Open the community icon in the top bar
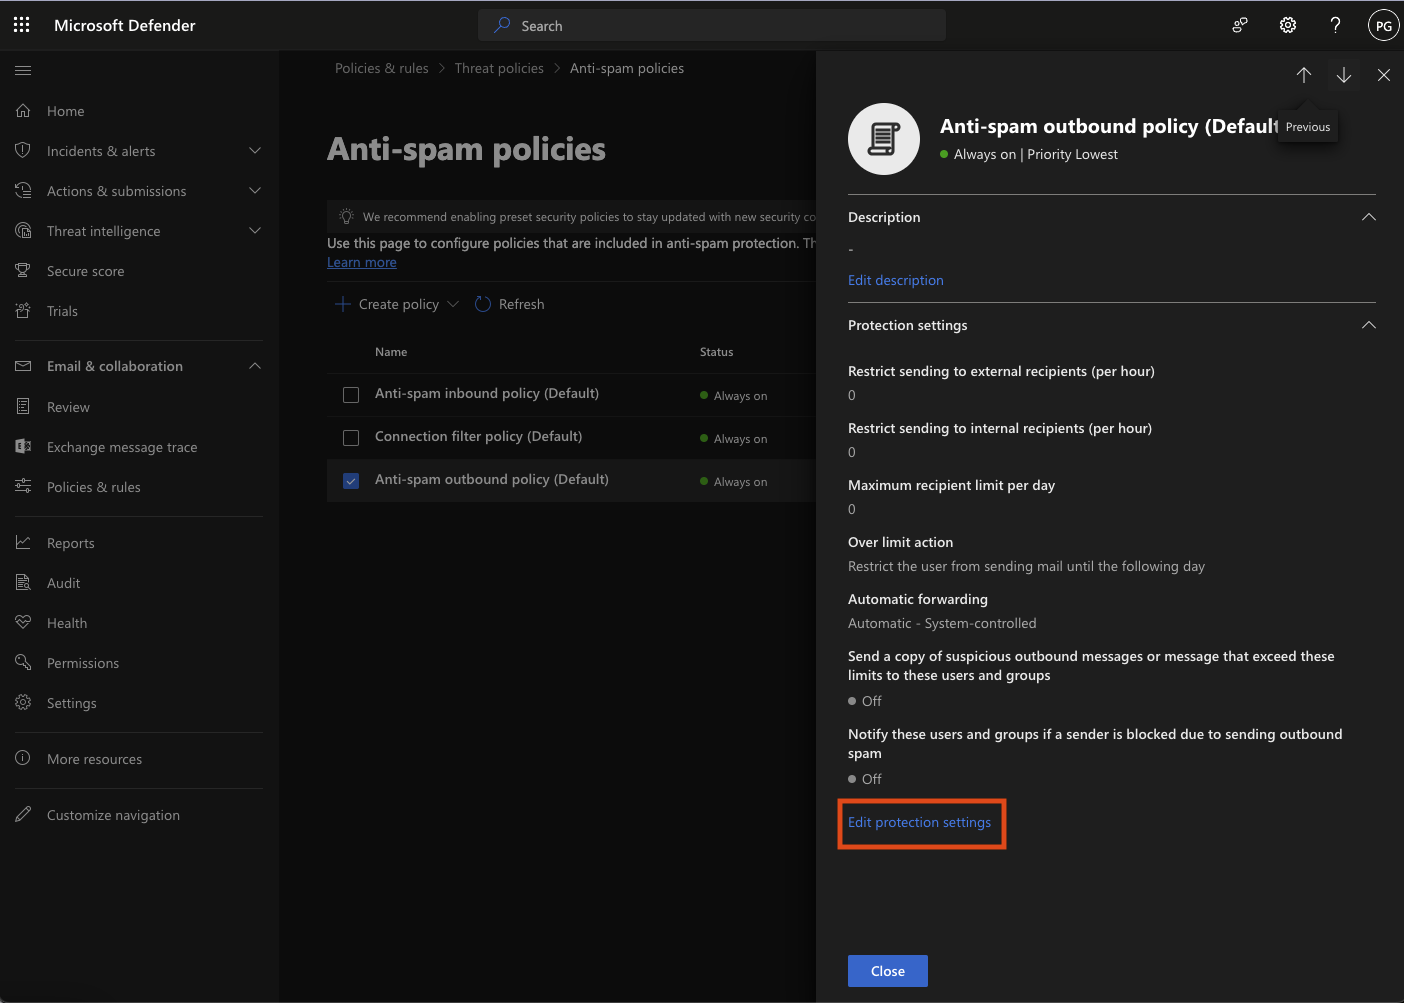Image resolution: width=1404 pixels, height=1003 pixels. pyautogui.click(x=1240, y=25)
